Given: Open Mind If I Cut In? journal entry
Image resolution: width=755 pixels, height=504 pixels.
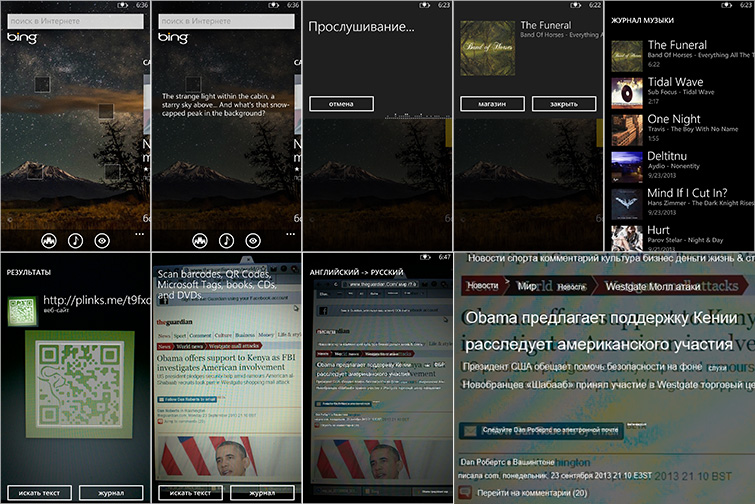Looking at the screenshot, I should coord(682,204).
